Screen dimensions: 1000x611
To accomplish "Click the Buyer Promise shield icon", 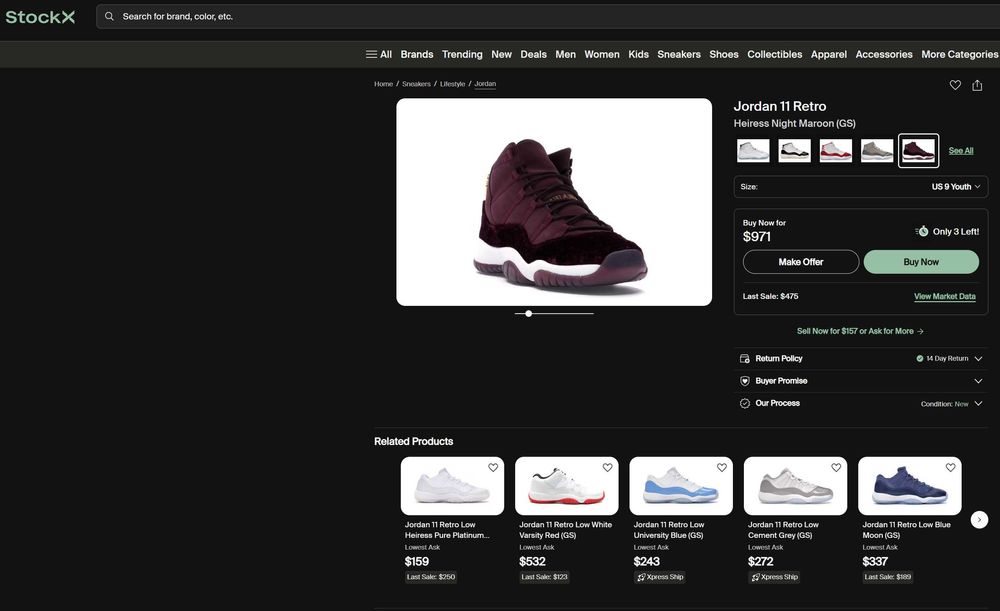I will (744, 381).
